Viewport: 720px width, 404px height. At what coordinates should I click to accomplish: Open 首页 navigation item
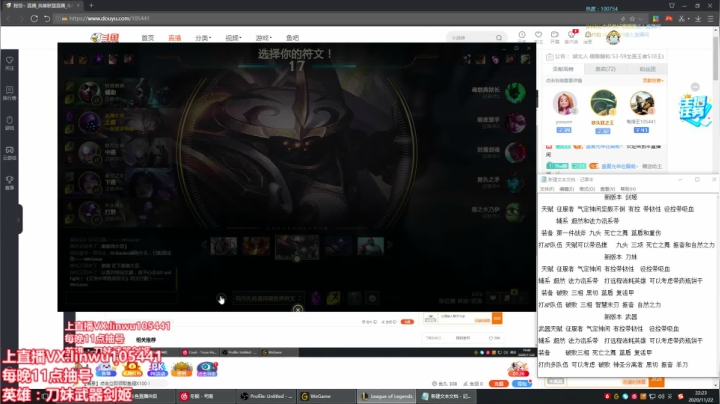tap(147, 38)
